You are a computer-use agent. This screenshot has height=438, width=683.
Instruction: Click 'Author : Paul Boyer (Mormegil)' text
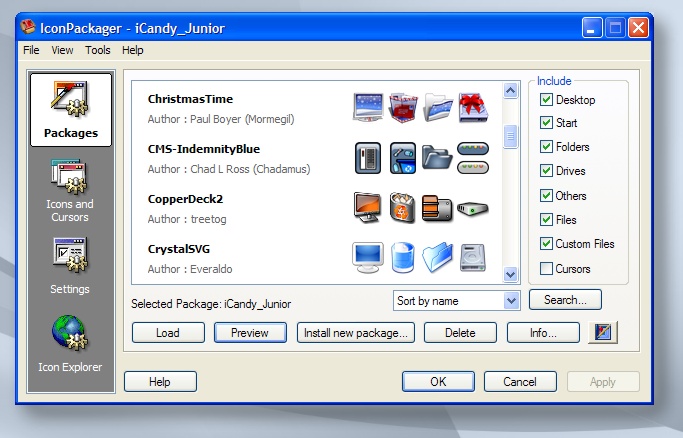[x=221, y=119]
